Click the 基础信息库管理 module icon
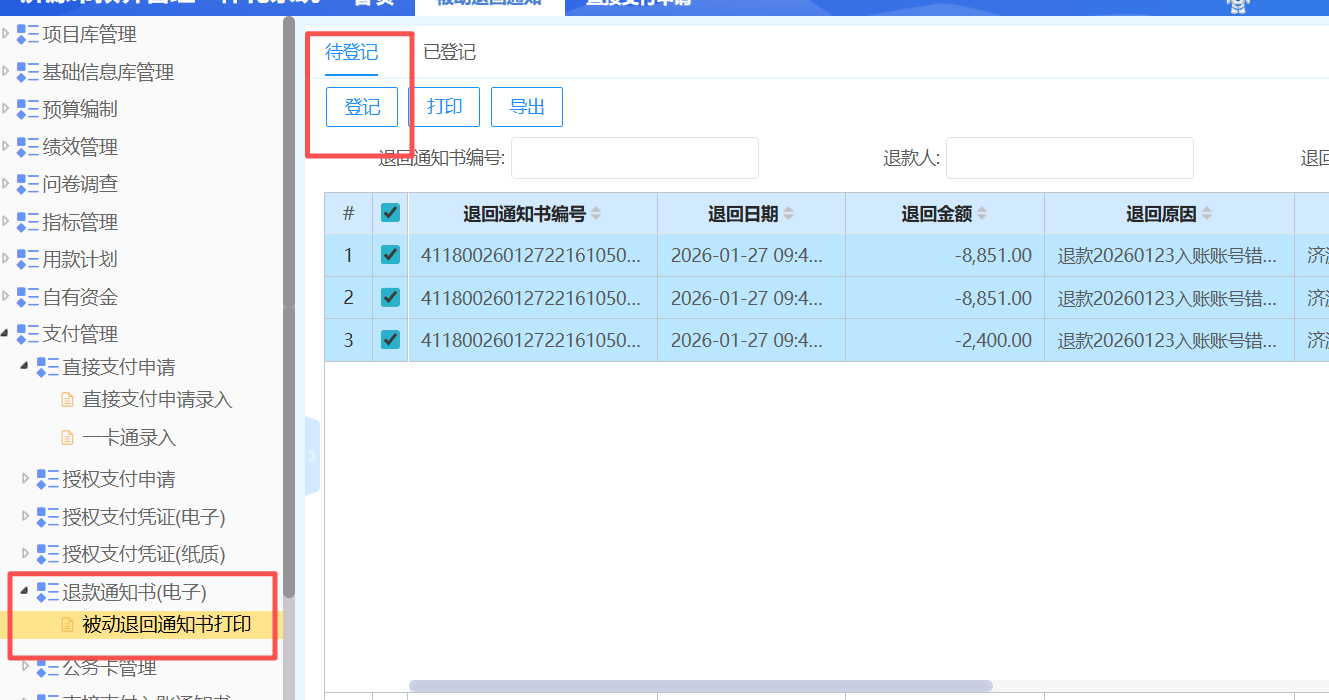Viewport: 1329px width, 700px height. pos(28,72)
